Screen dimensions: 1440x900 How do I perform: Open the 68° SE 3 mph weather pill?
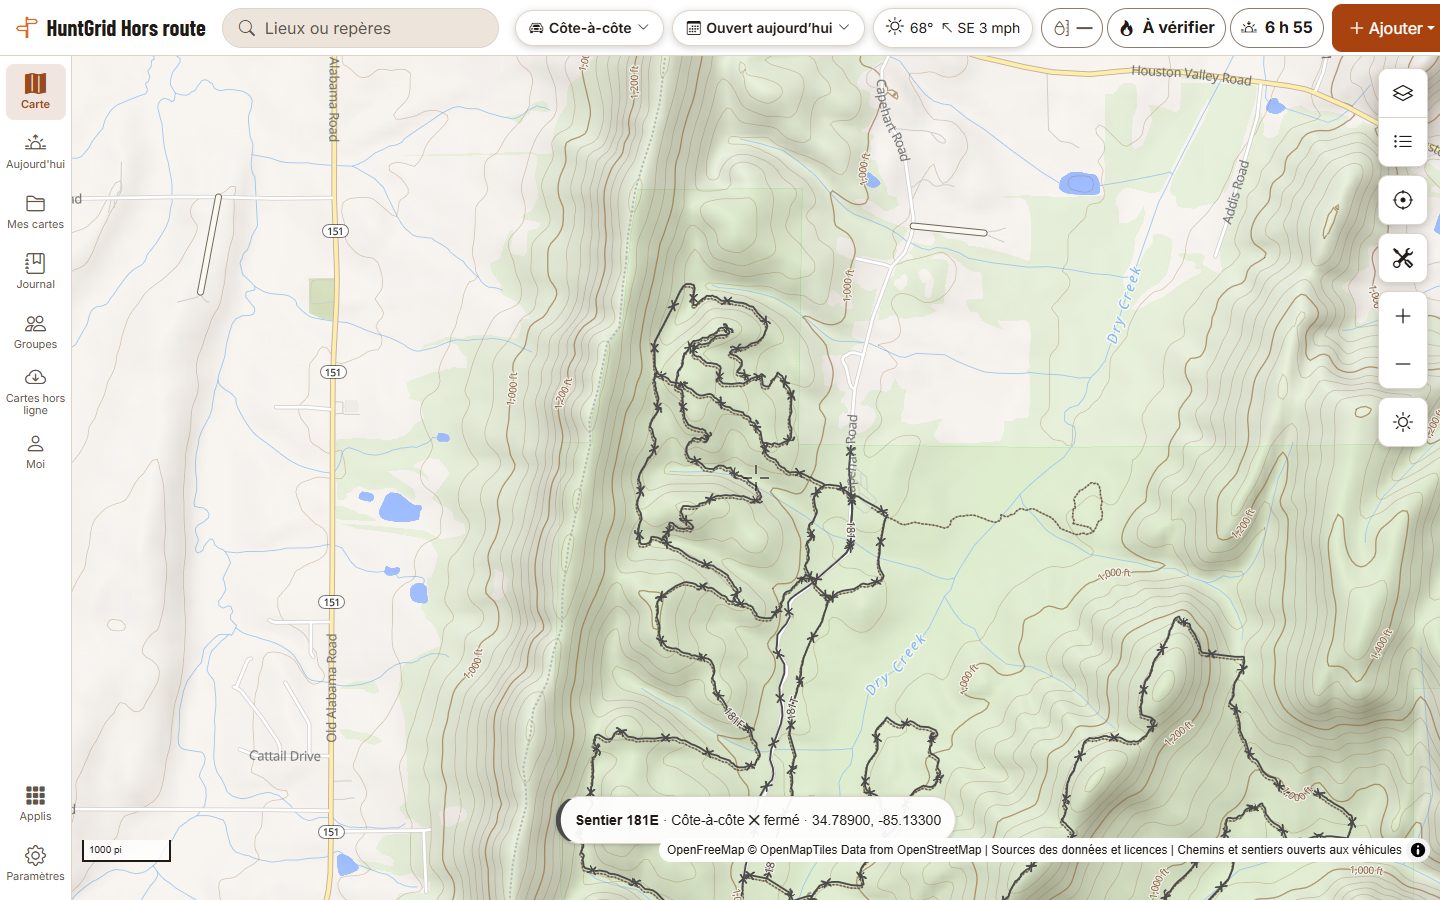(x=952, y=28)
